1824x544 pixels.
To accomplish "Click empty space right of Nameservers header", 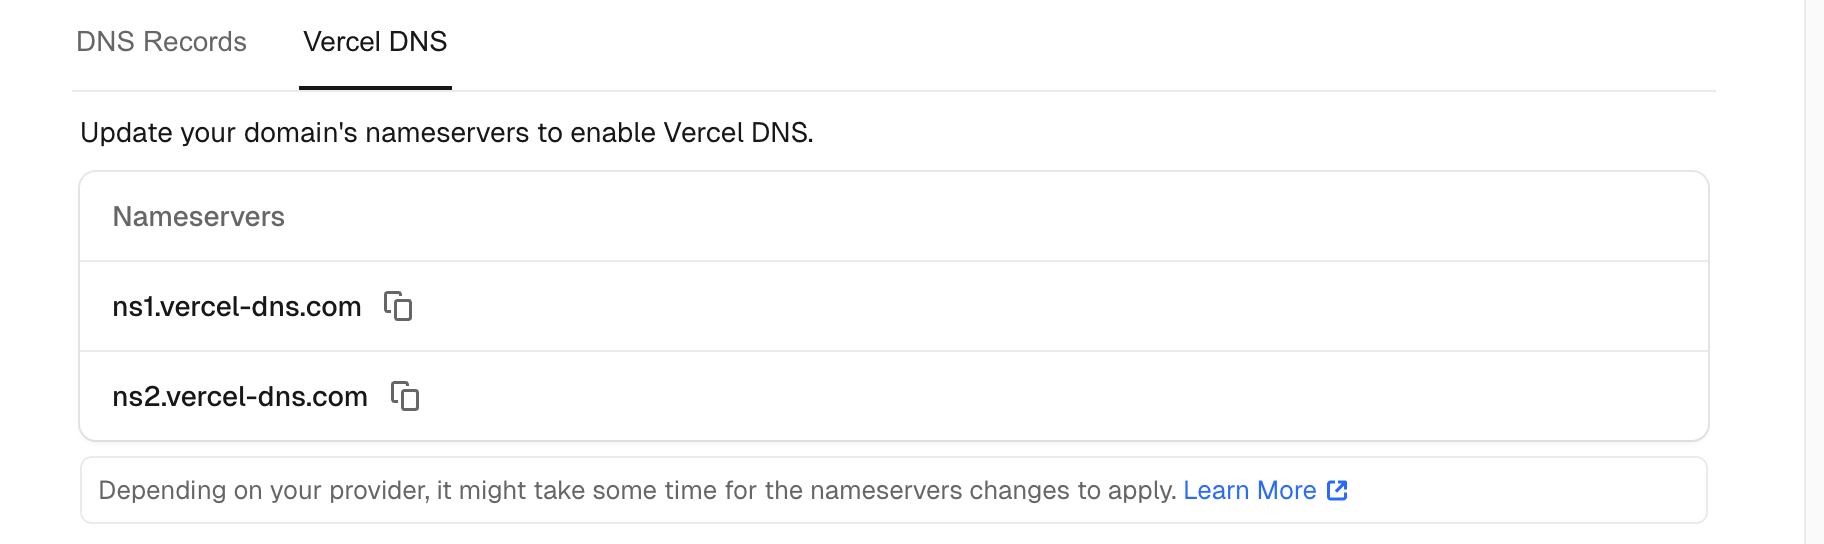I will click(1000, 217).
